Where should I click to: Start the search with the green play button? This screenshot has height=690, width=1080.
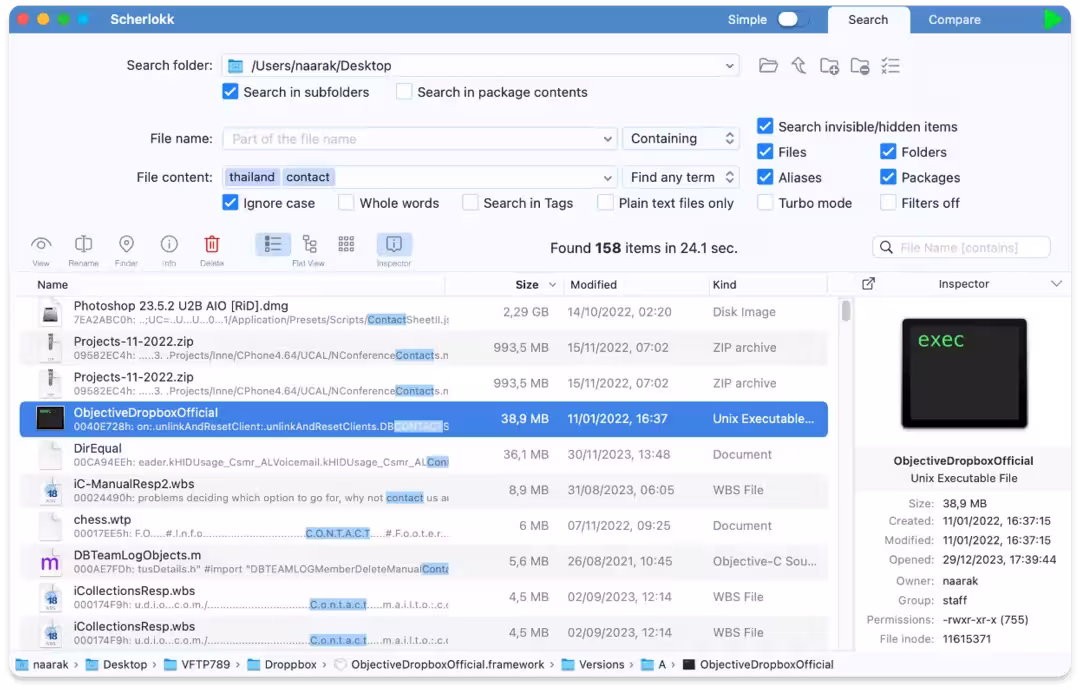pyautogui.click(x=1052, y=19)
